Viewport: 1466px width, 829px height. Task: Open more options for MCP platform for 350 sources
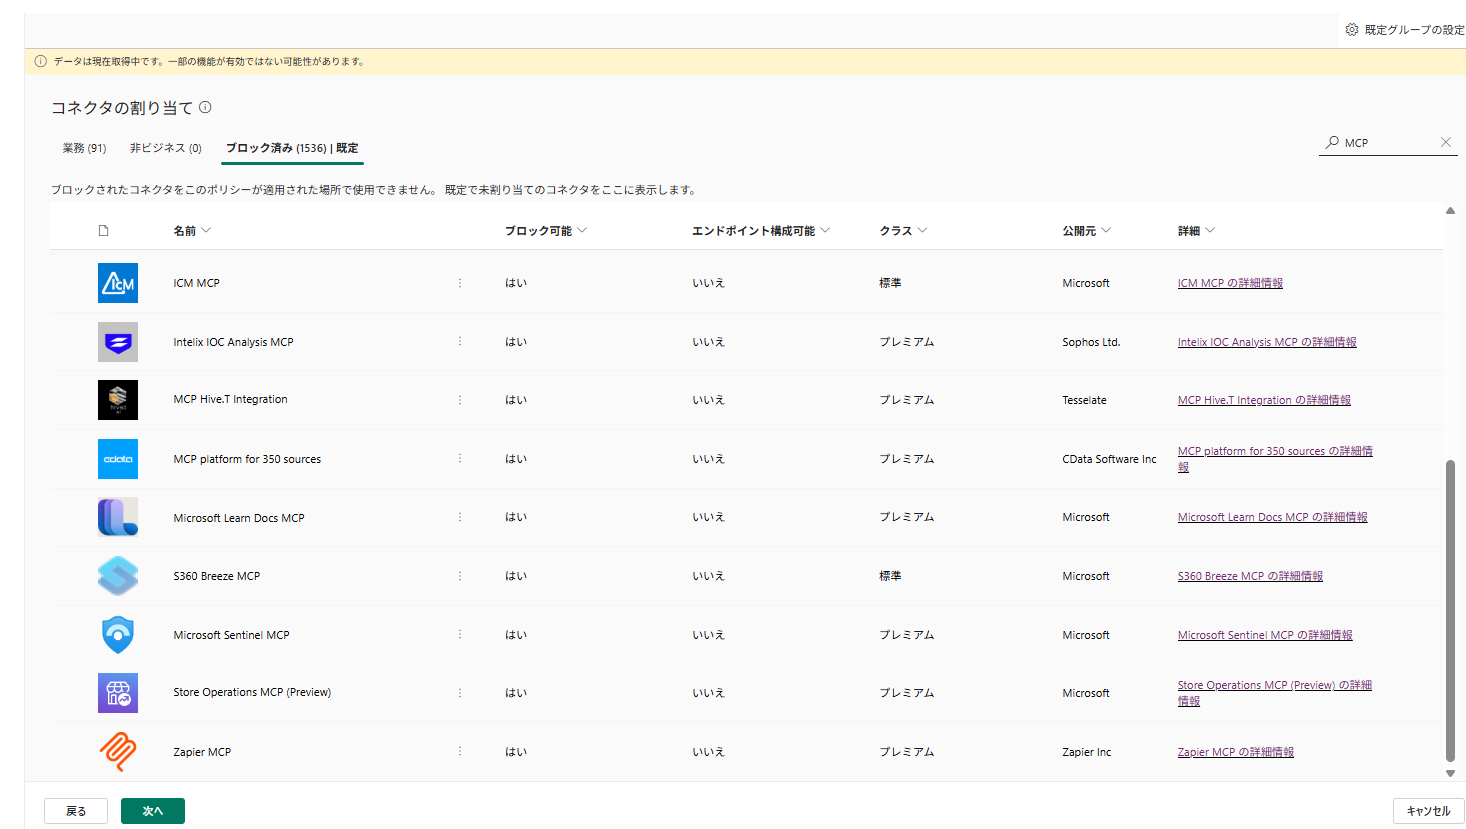point(460,458)
